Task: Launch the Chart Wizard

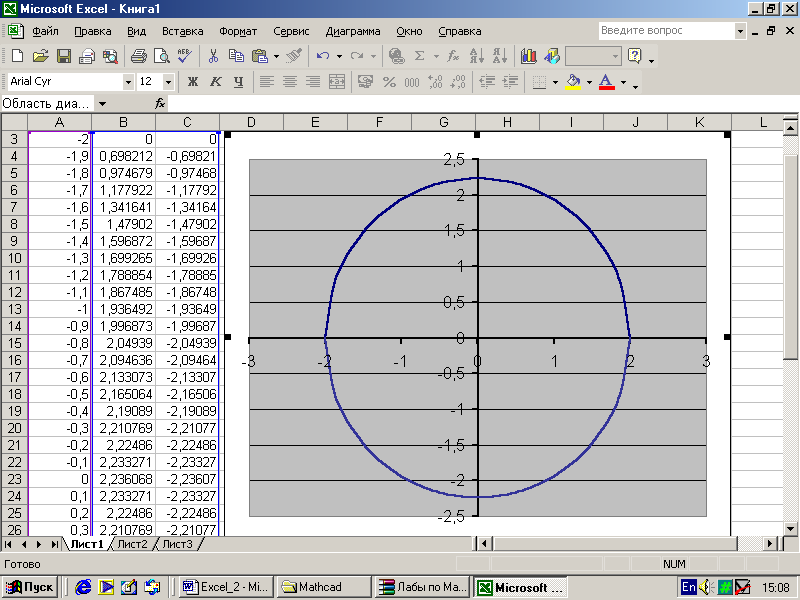Action: 528,56
